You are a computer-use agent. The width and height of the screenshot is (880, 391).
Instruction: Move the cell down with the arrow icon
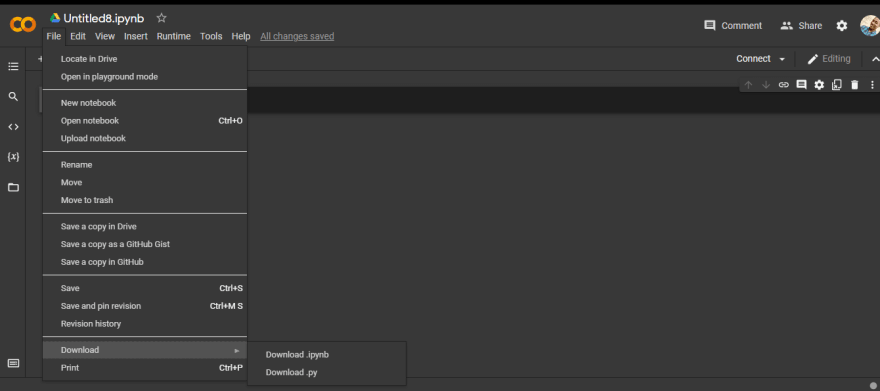766,85
